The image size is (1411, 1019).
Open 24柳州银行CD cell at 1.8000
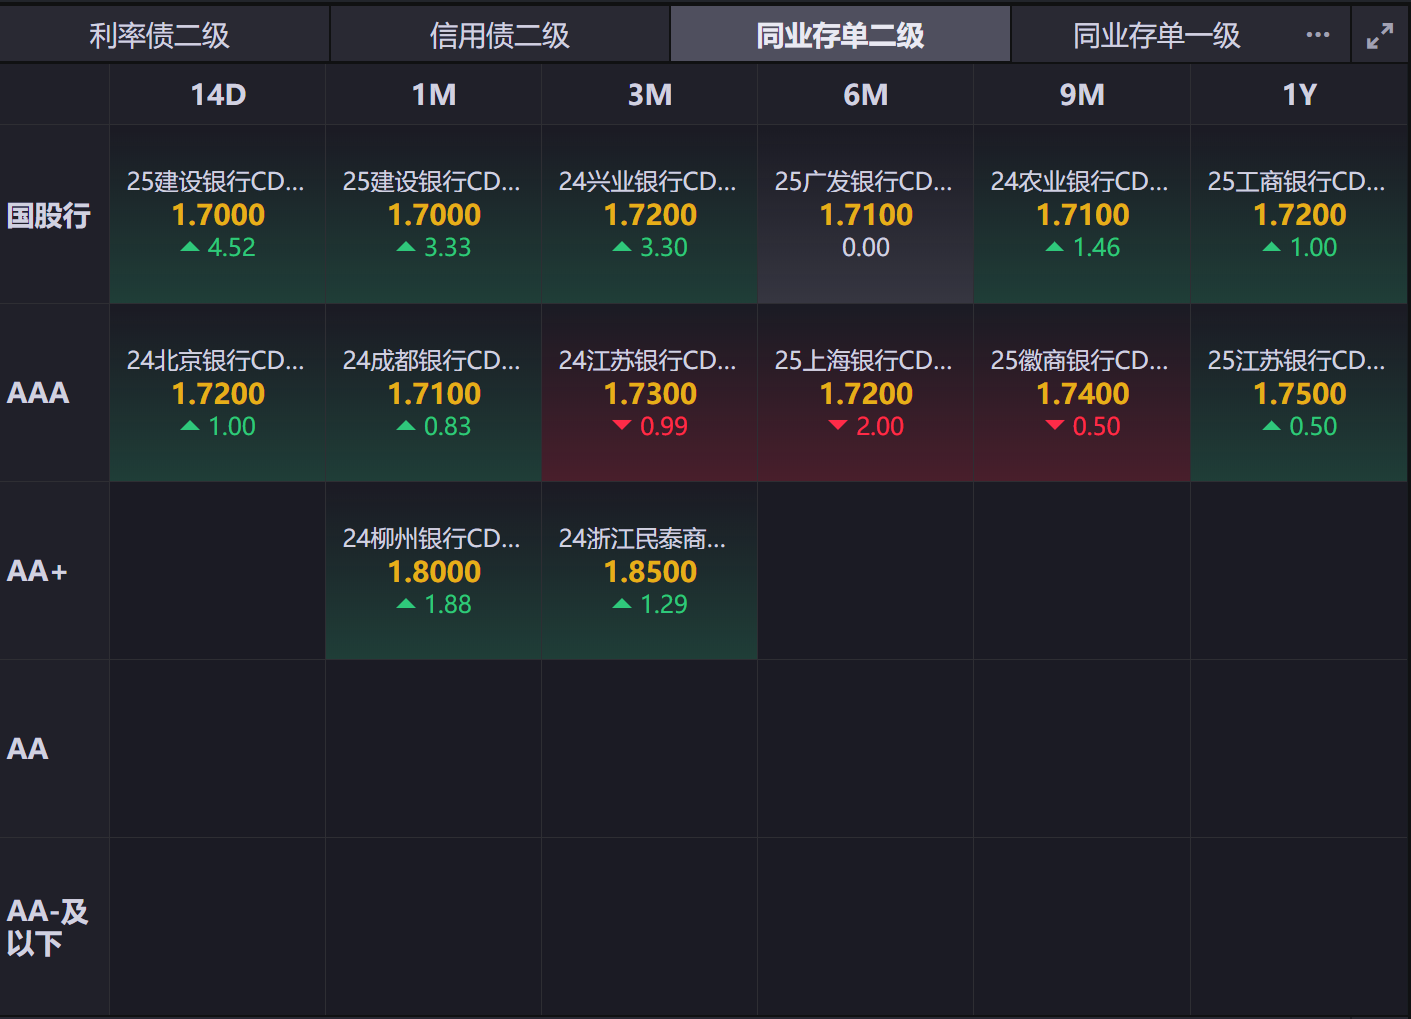[434, 571]
